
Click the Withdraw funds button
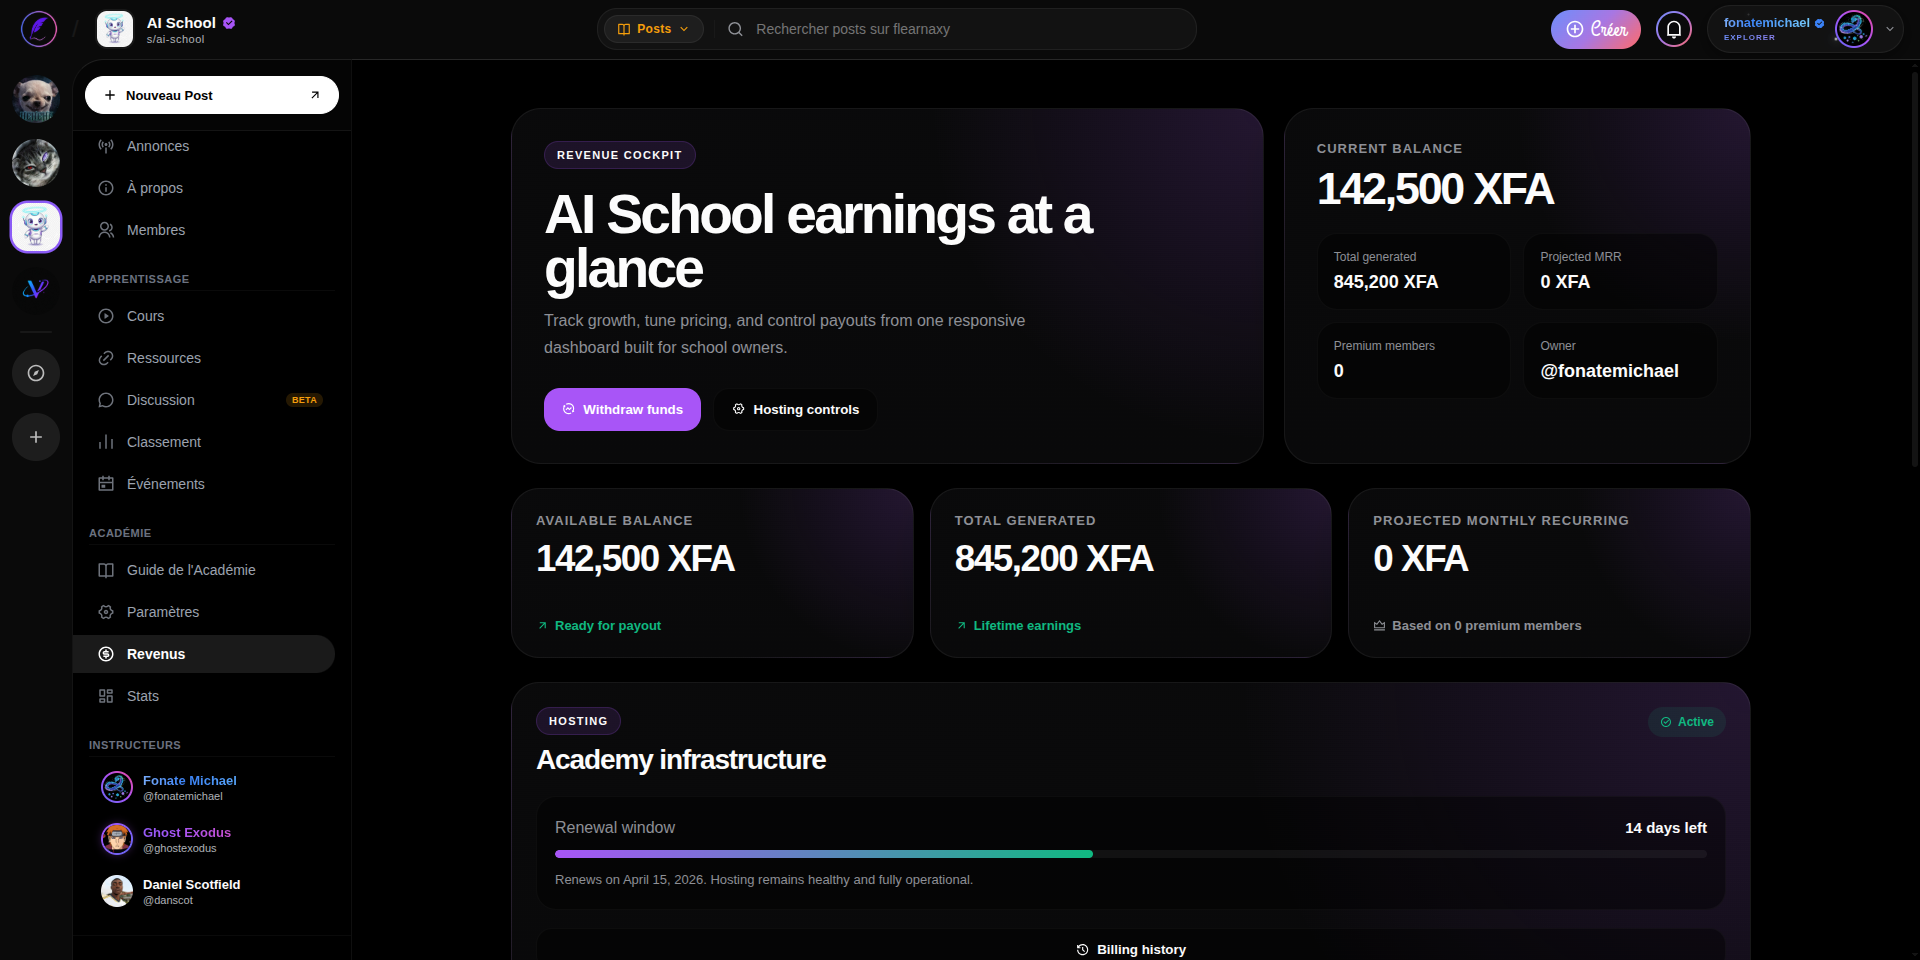point(622,409)
